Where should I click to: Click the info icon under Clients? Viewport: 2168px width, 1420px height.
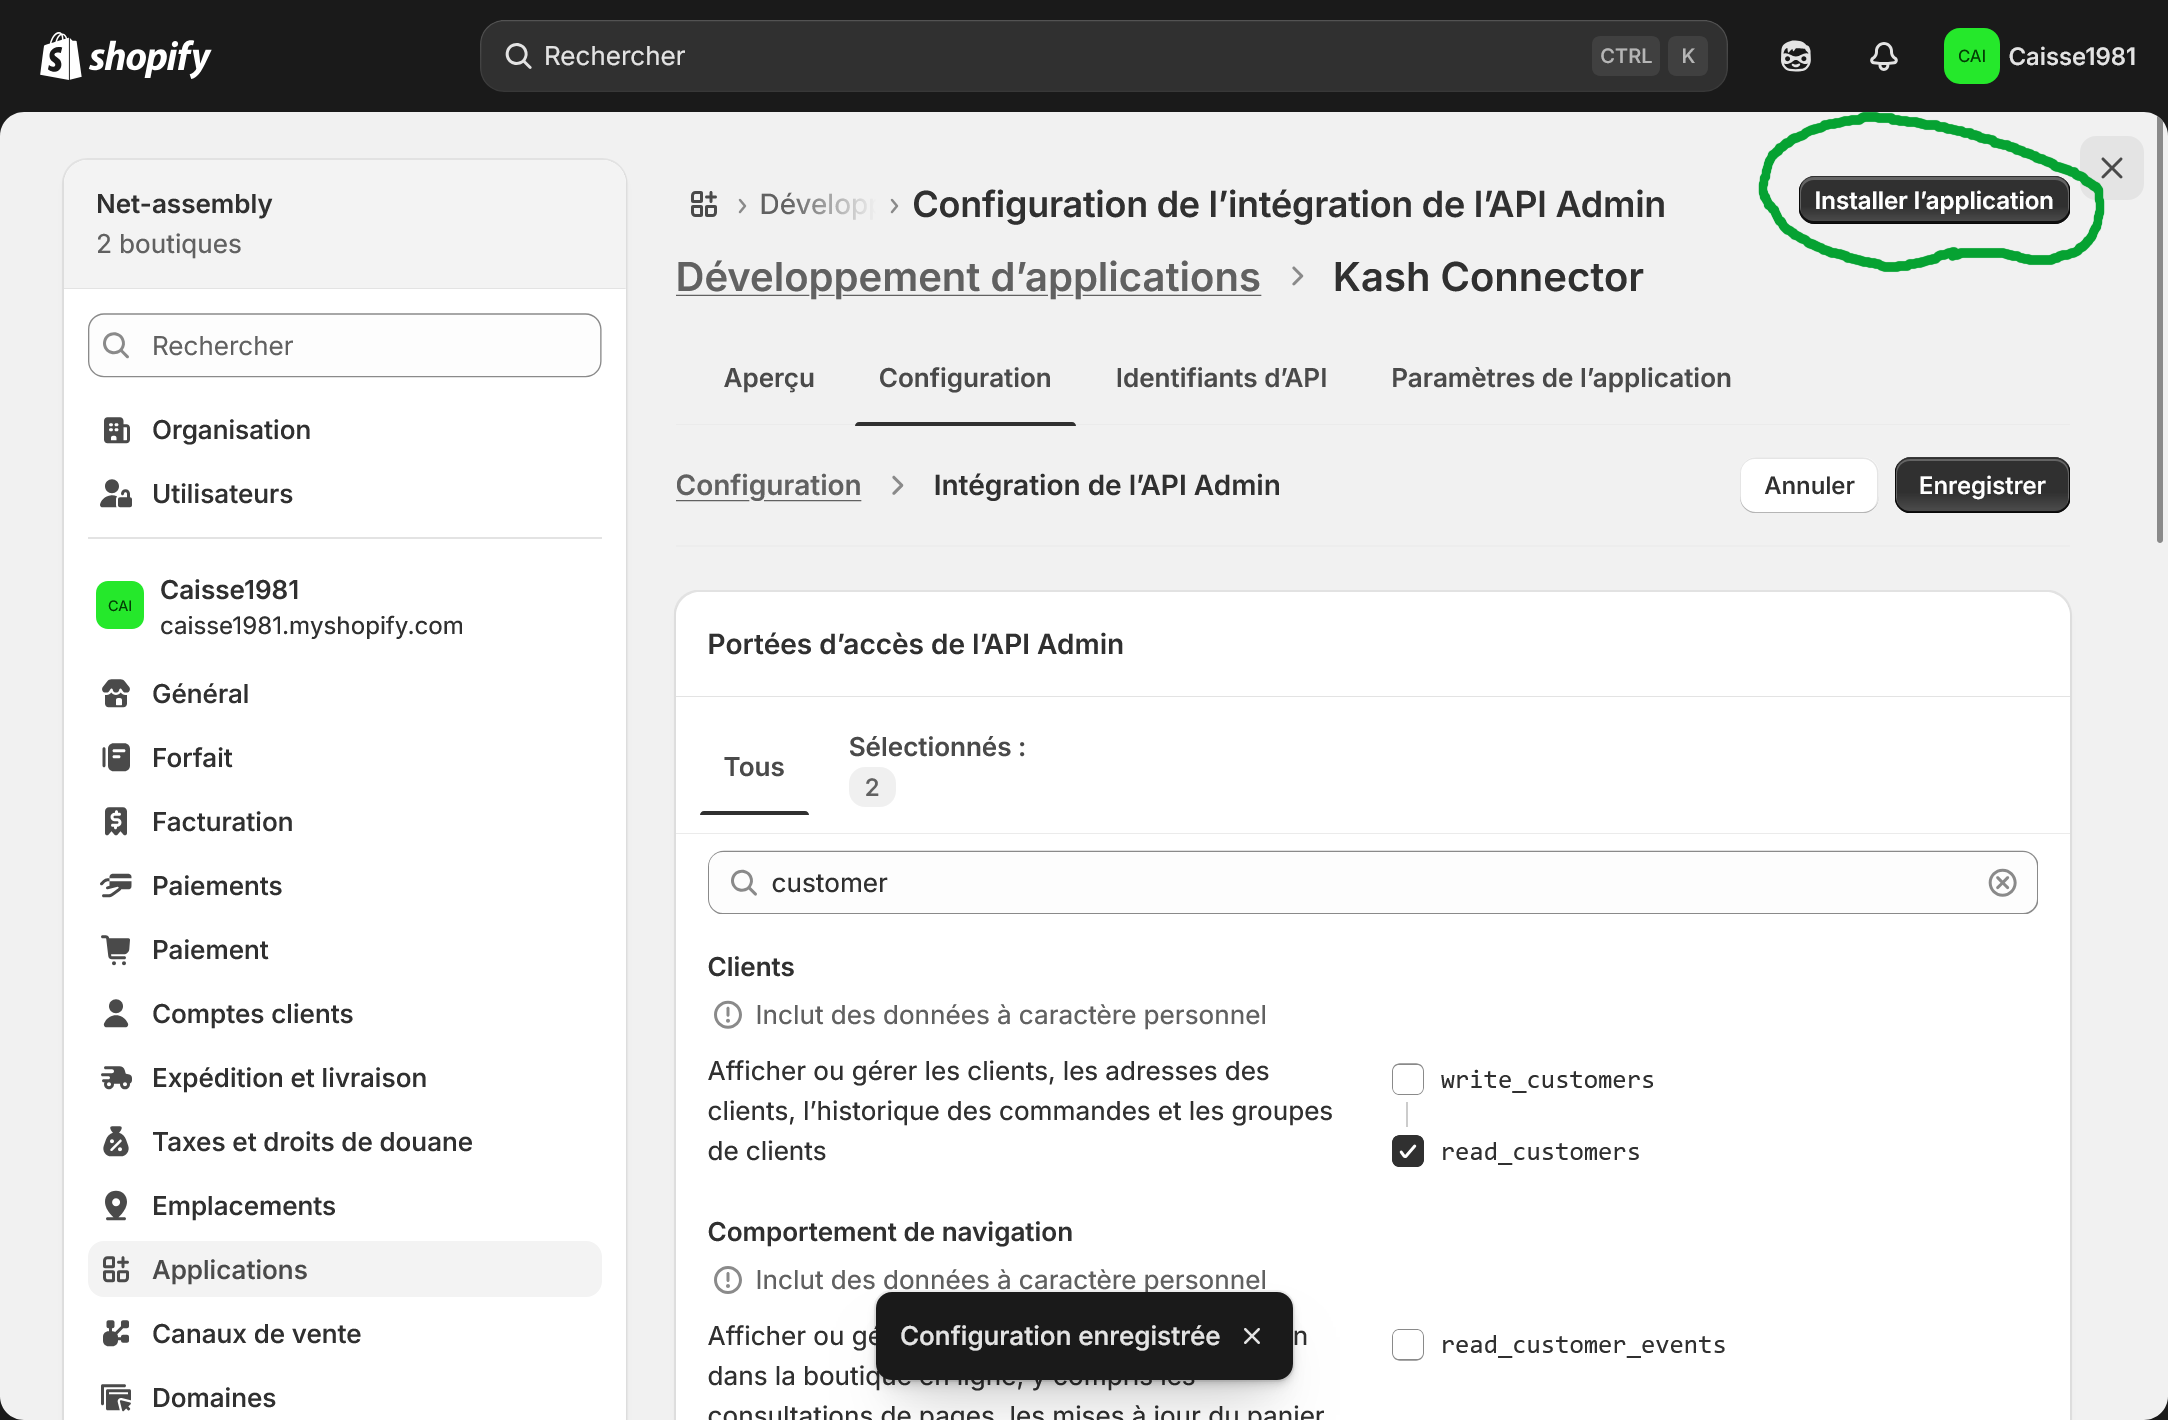pos(727,1015)
